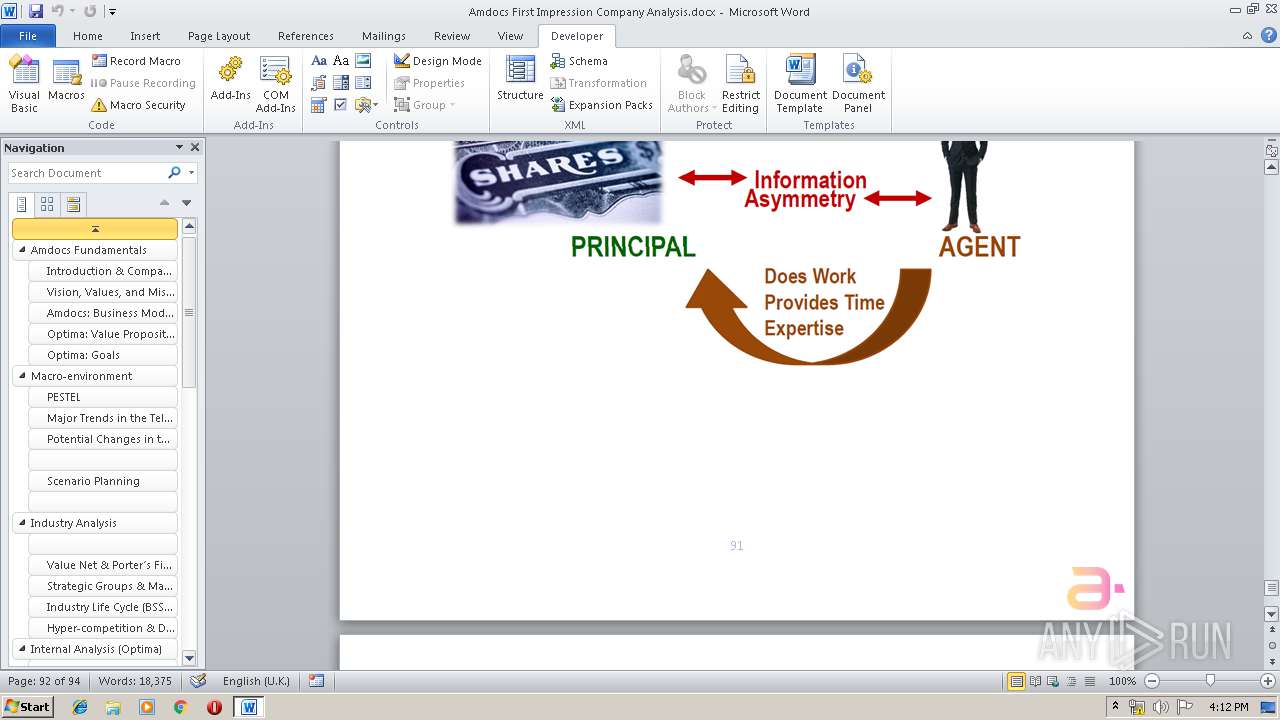Viewport: 1280px width, 720px height.
Task: Change language English (U.K.)
Action: click(x=256, y=681)
